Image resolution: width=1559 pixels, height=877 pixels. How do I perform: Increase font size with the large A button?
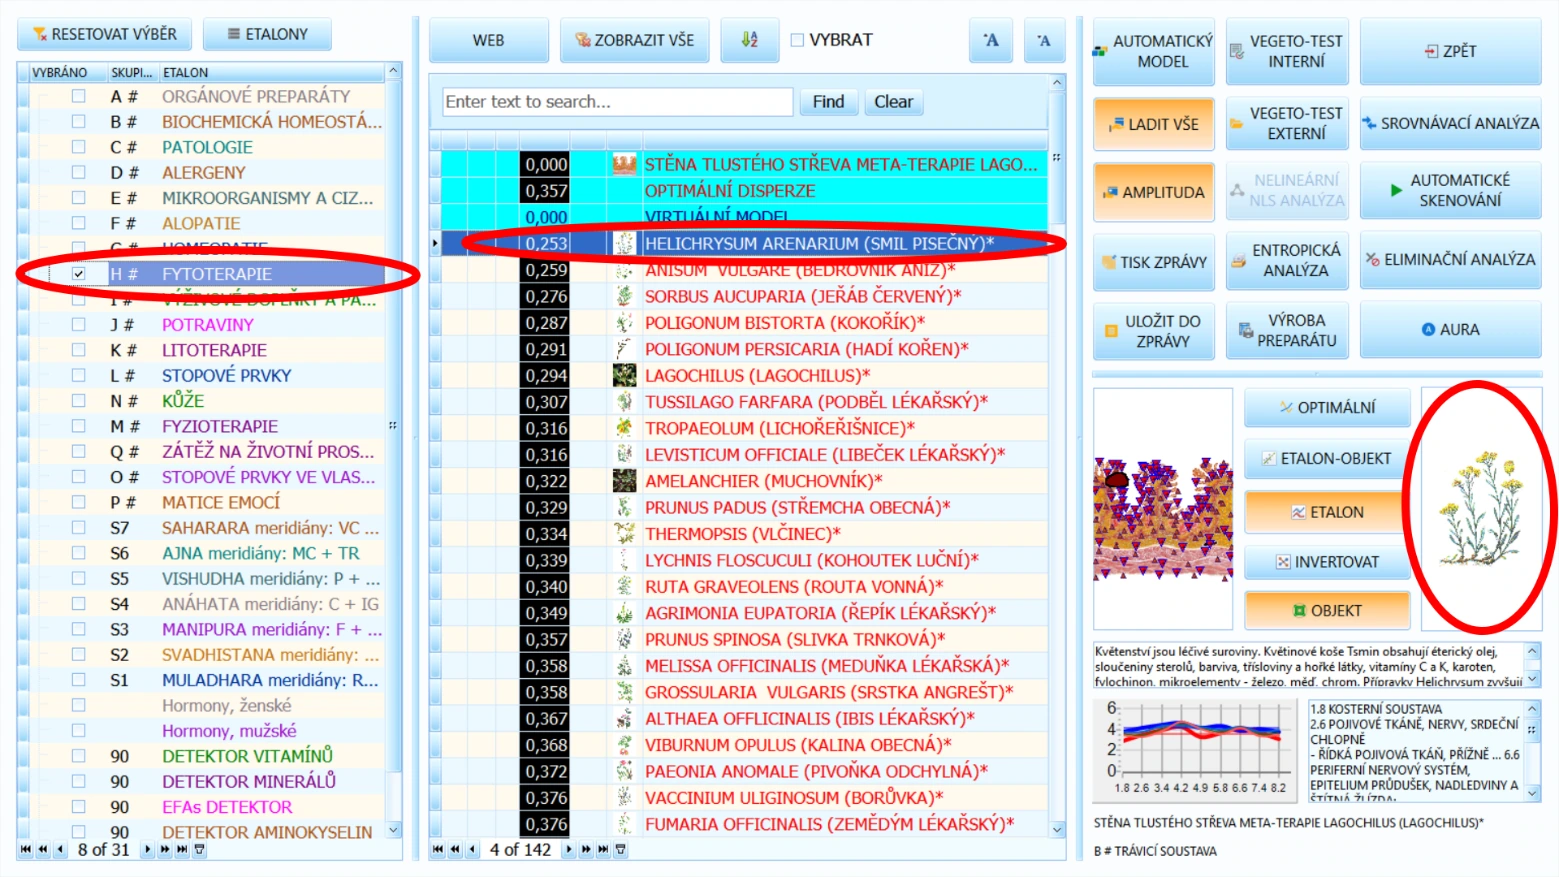[x=990, y=40]
